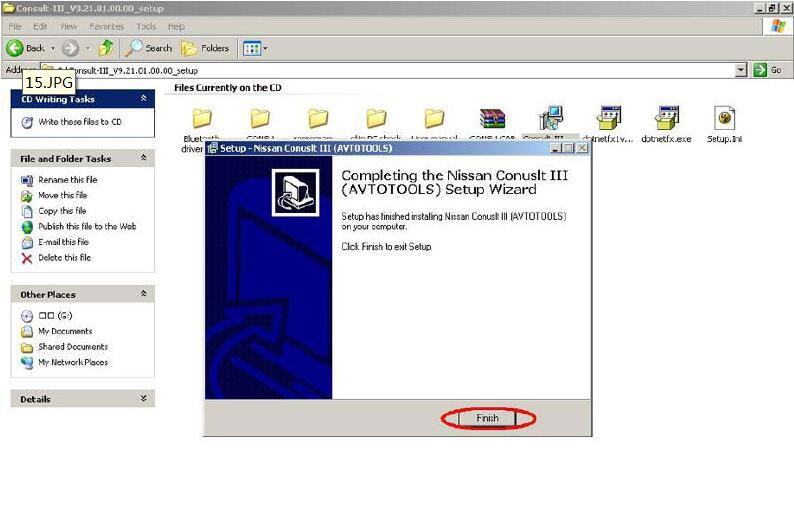Open the Tools menu

pyautogui.click(x=146, y=26)
